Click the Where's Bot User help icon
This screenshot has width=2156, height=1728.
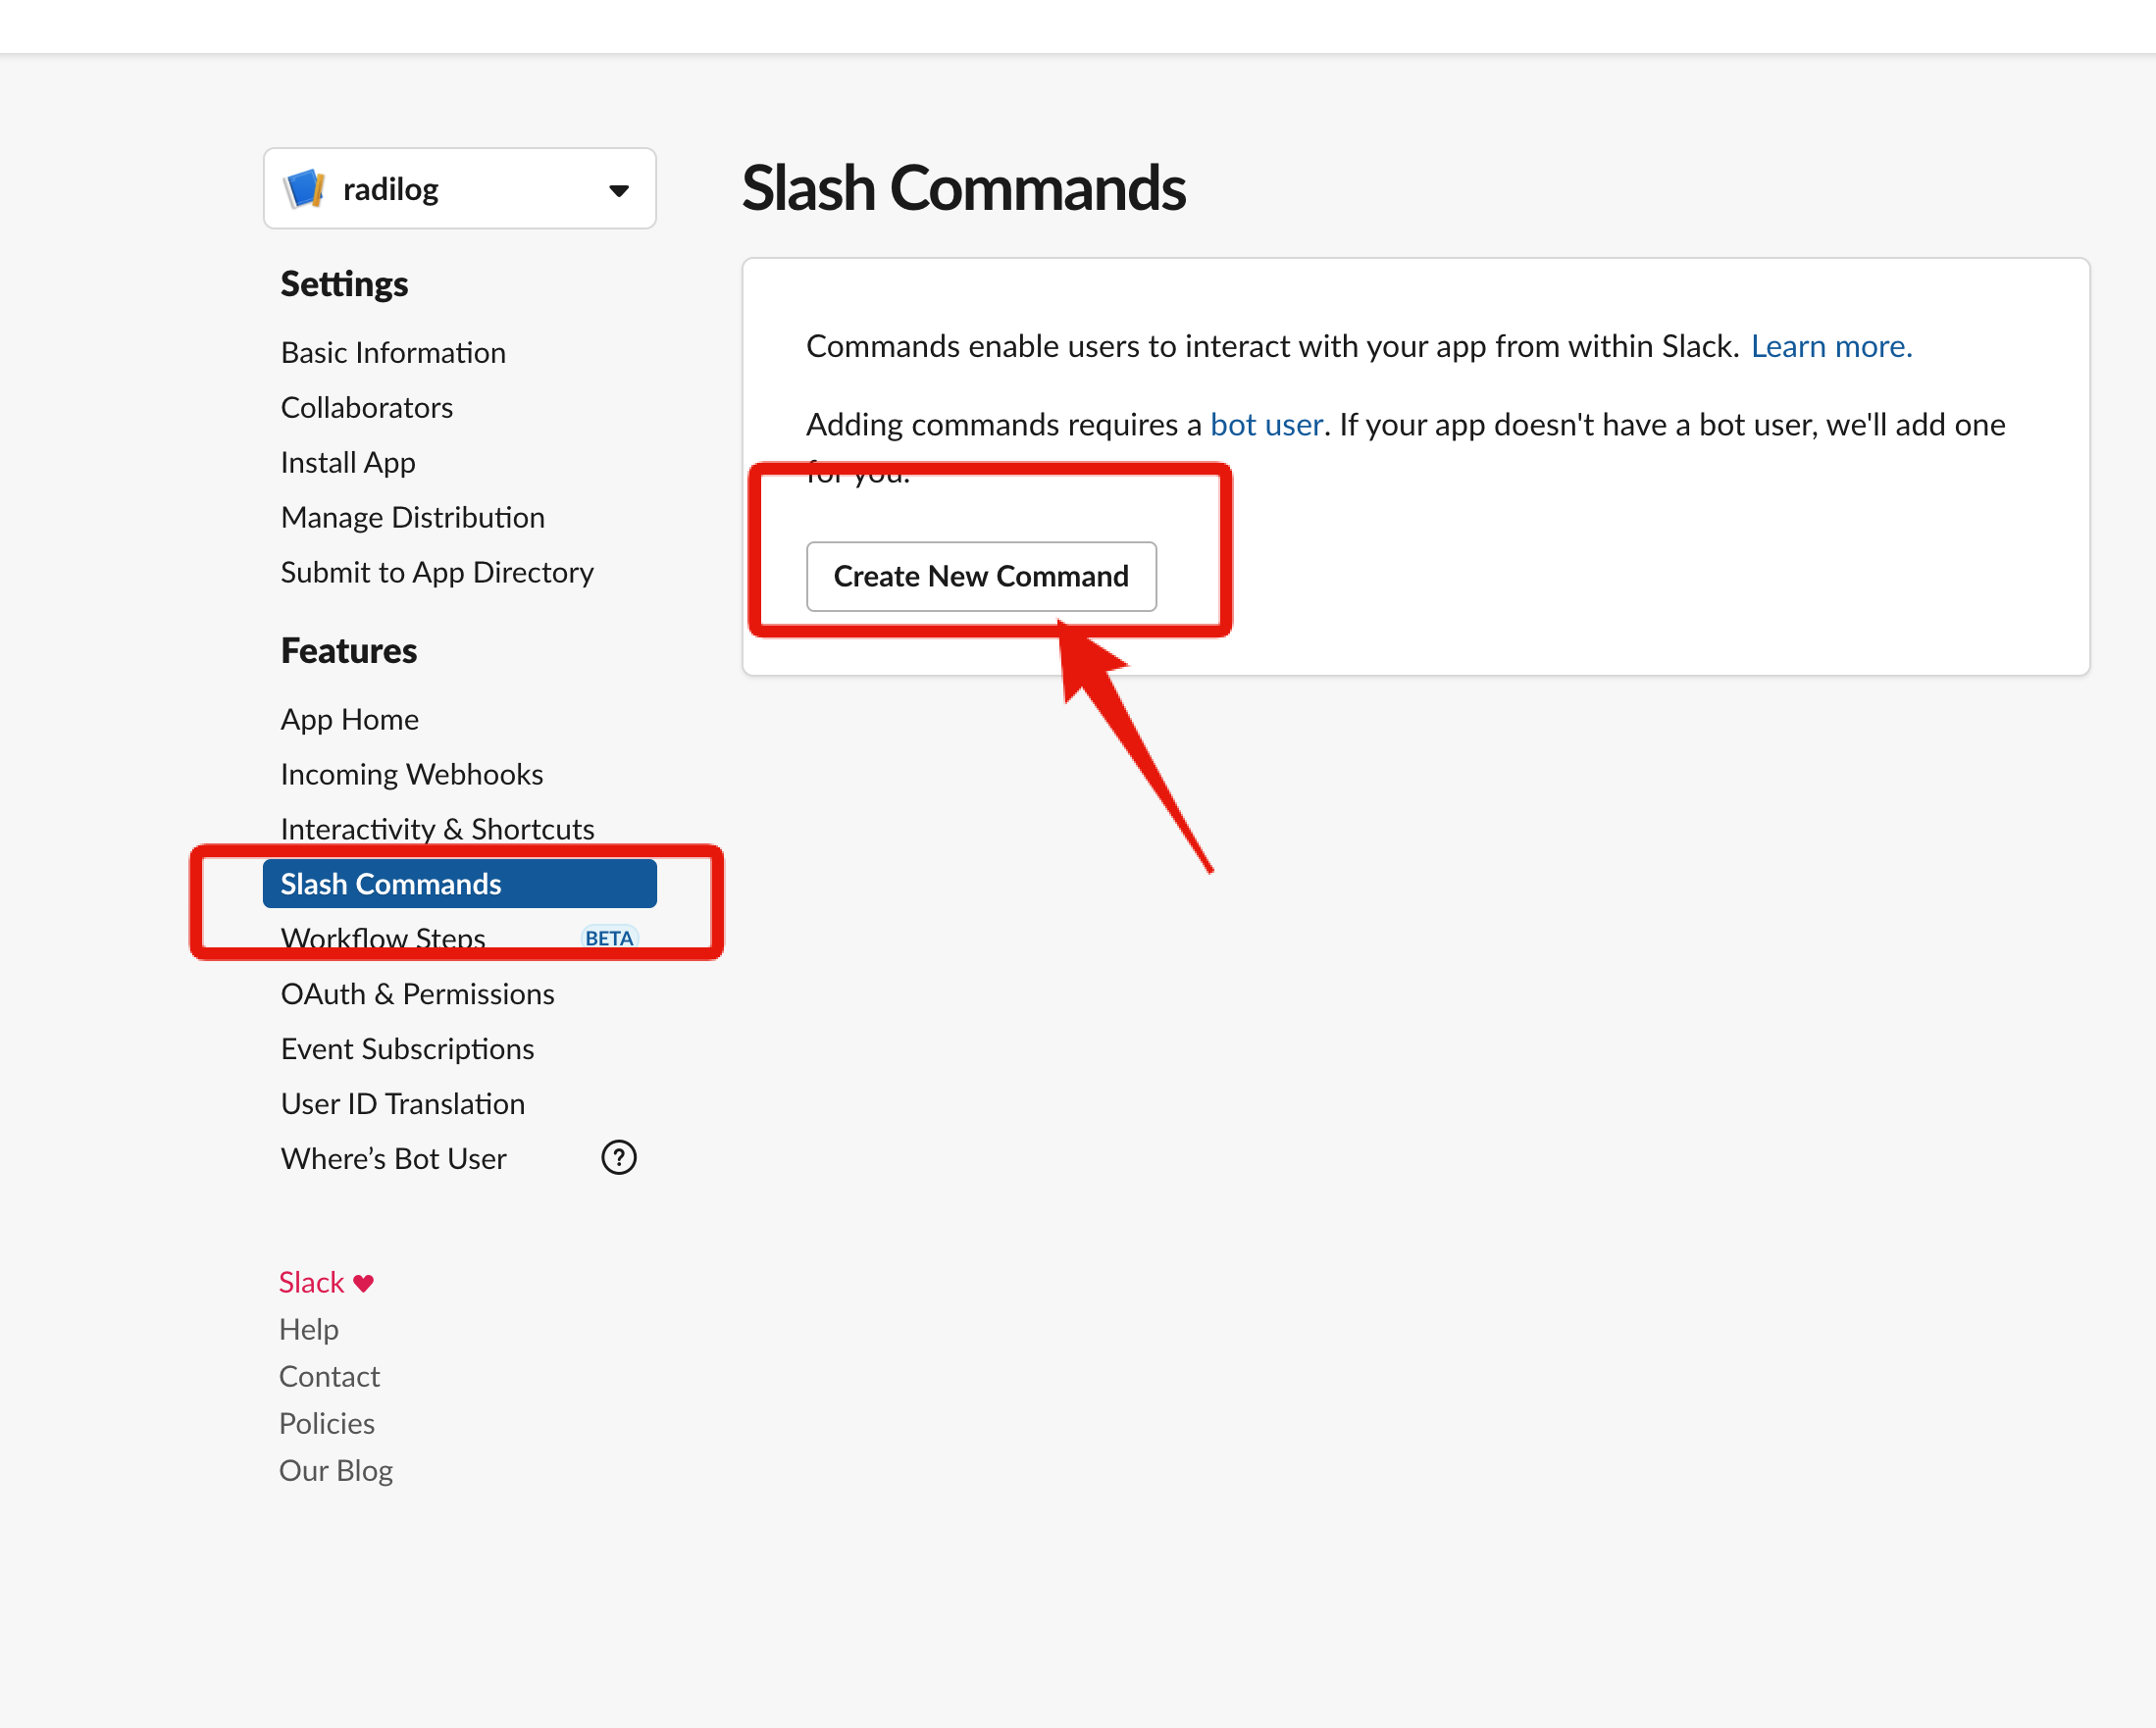(x=618, y=1158)
